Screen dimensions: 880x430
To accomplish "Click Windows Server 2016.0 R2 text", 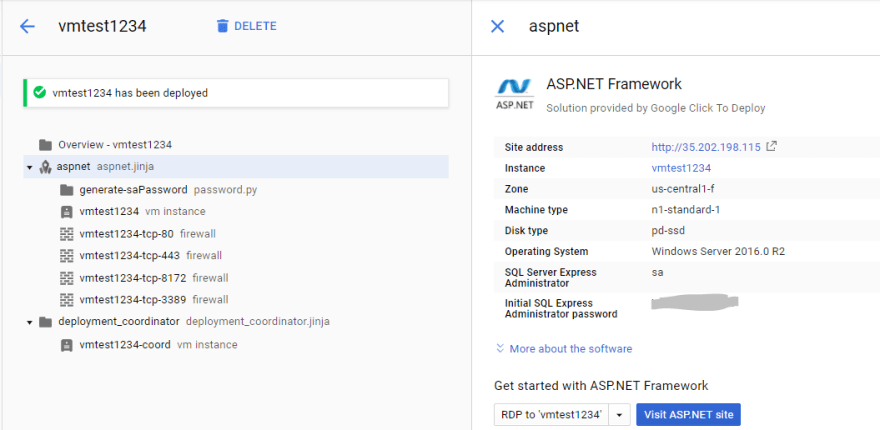I will tap(718, 251).
